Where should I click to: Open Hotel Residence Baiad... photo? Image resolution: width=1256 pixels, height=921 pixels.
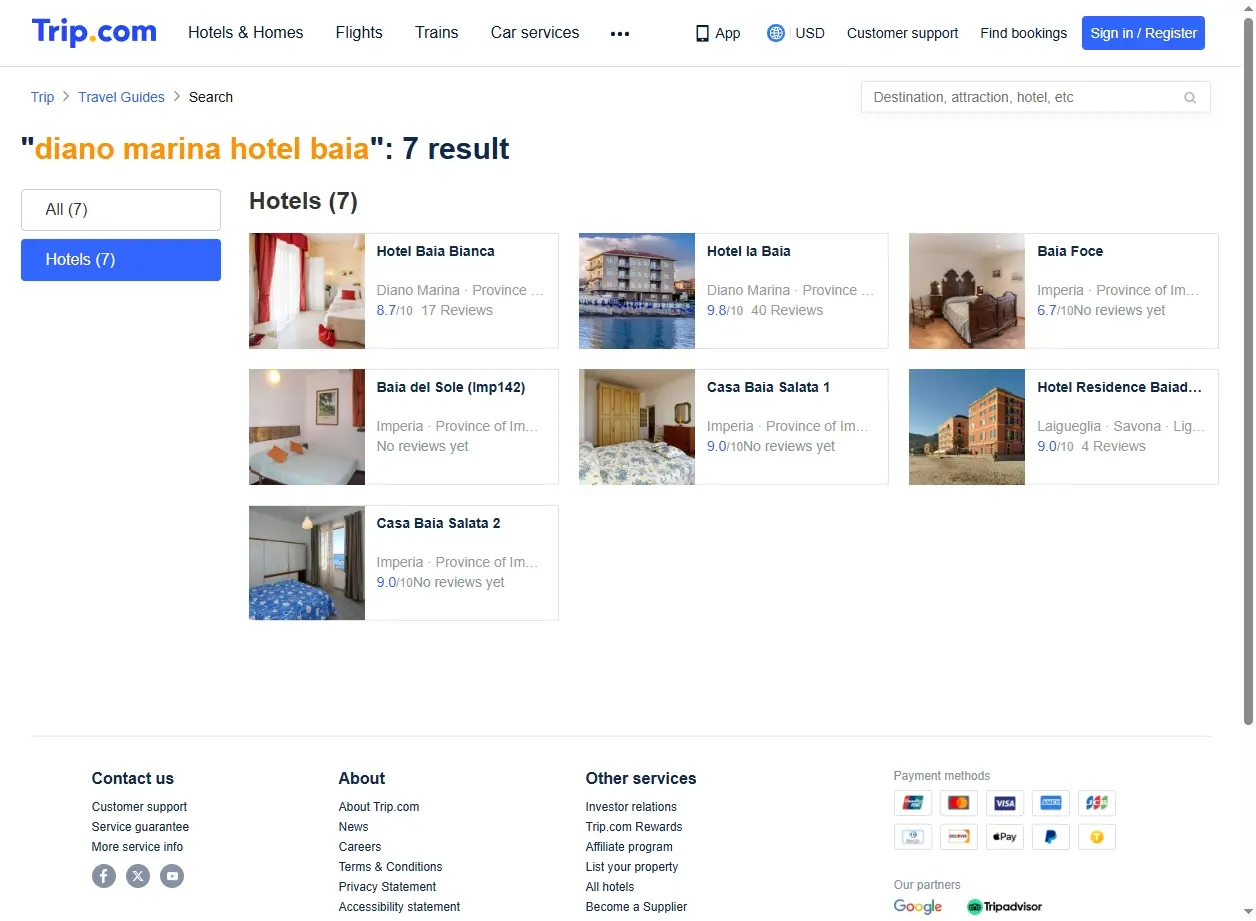point(967,427)
